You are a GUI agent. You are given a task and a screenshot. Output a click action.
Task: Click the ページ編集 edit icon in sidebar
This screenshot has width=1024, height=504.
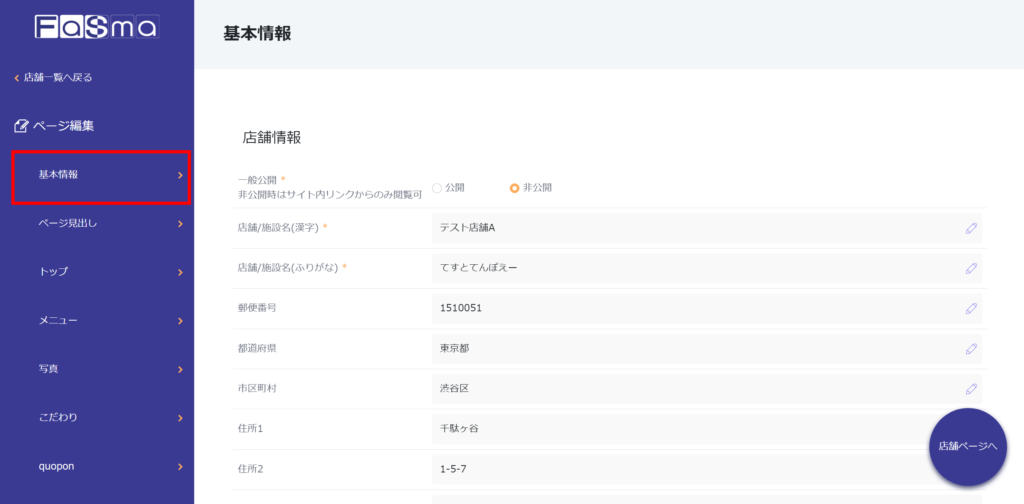click(x=21, y=126)
